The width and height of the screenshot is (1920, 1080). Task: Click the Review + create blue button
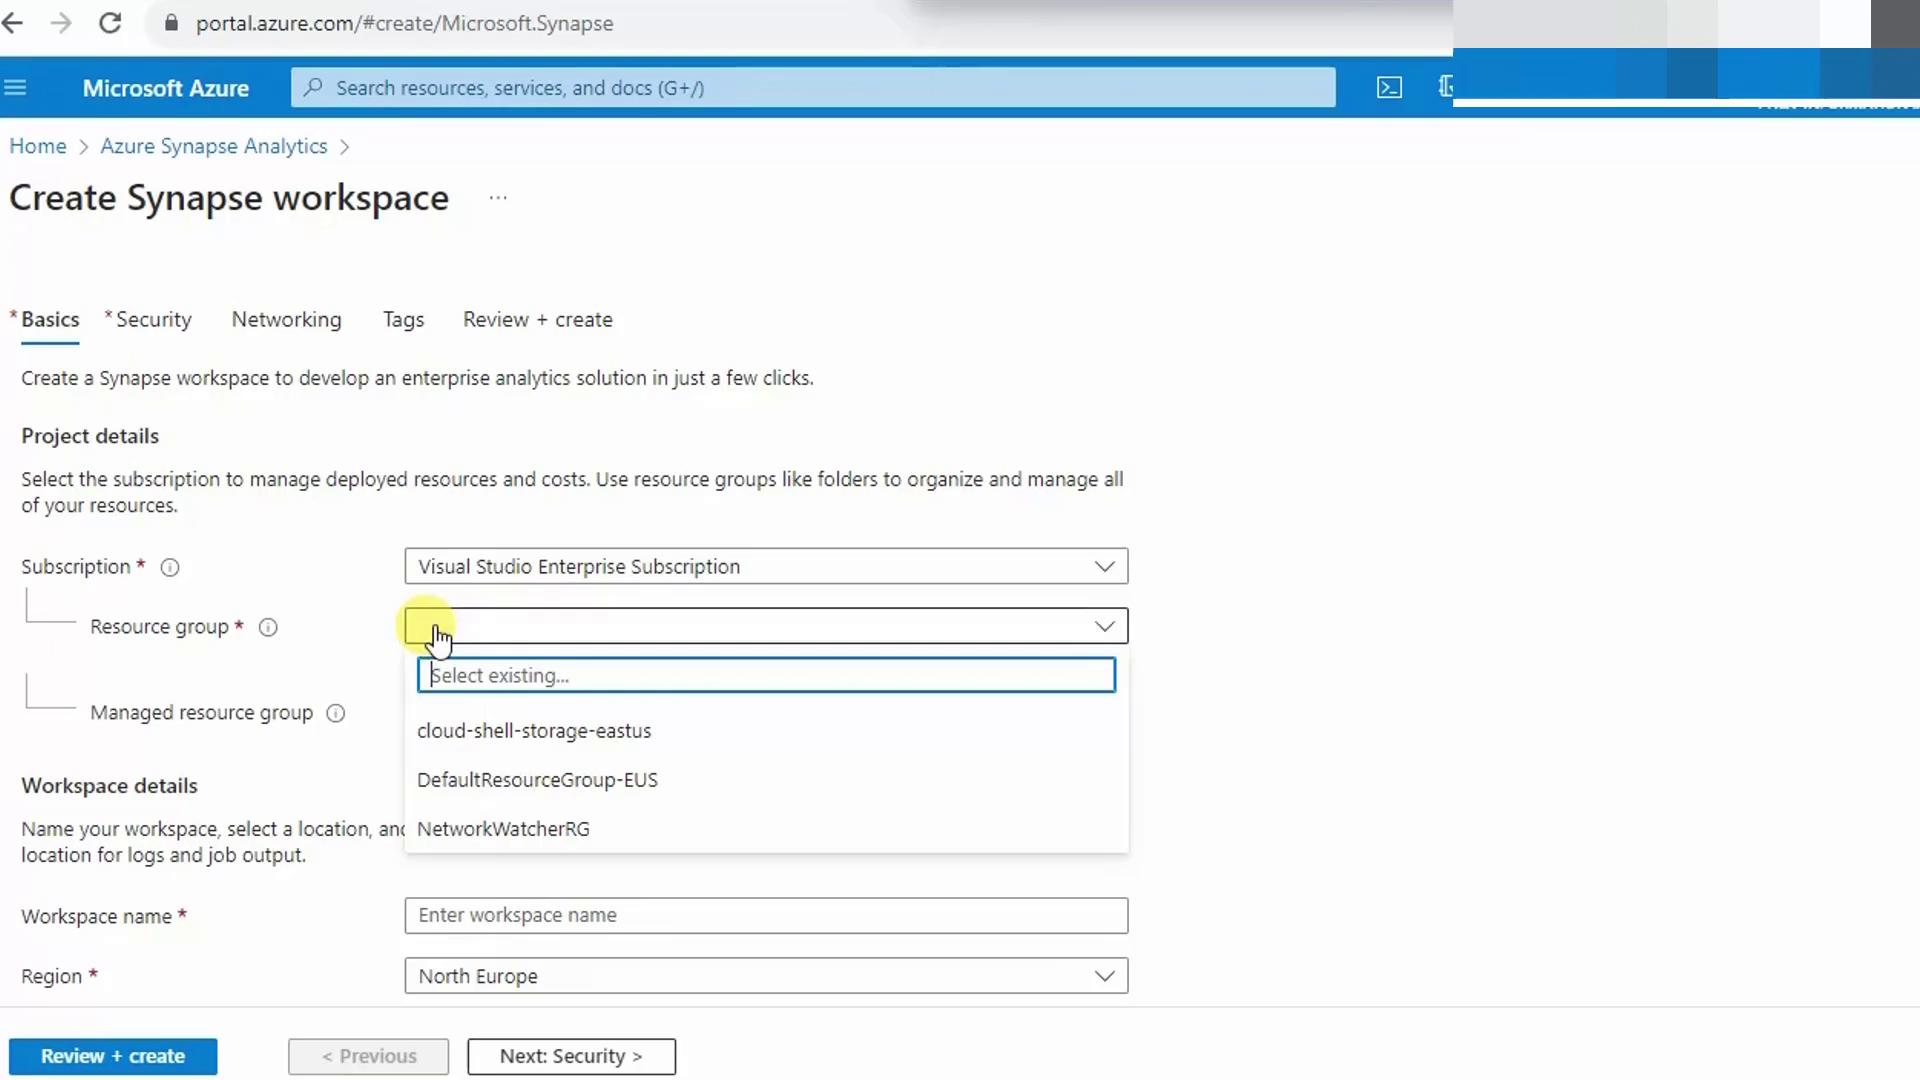(113, 1056)
